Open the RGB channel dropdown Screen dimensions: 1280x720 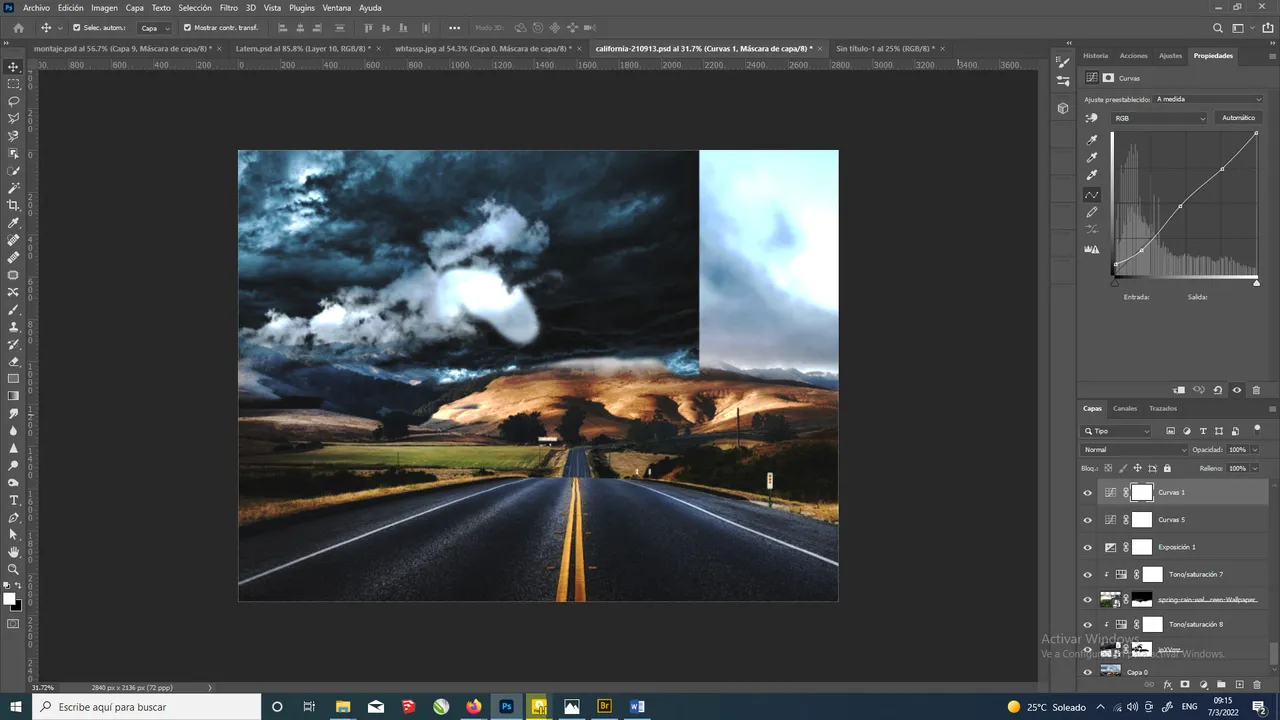[x=1160, y=118]
